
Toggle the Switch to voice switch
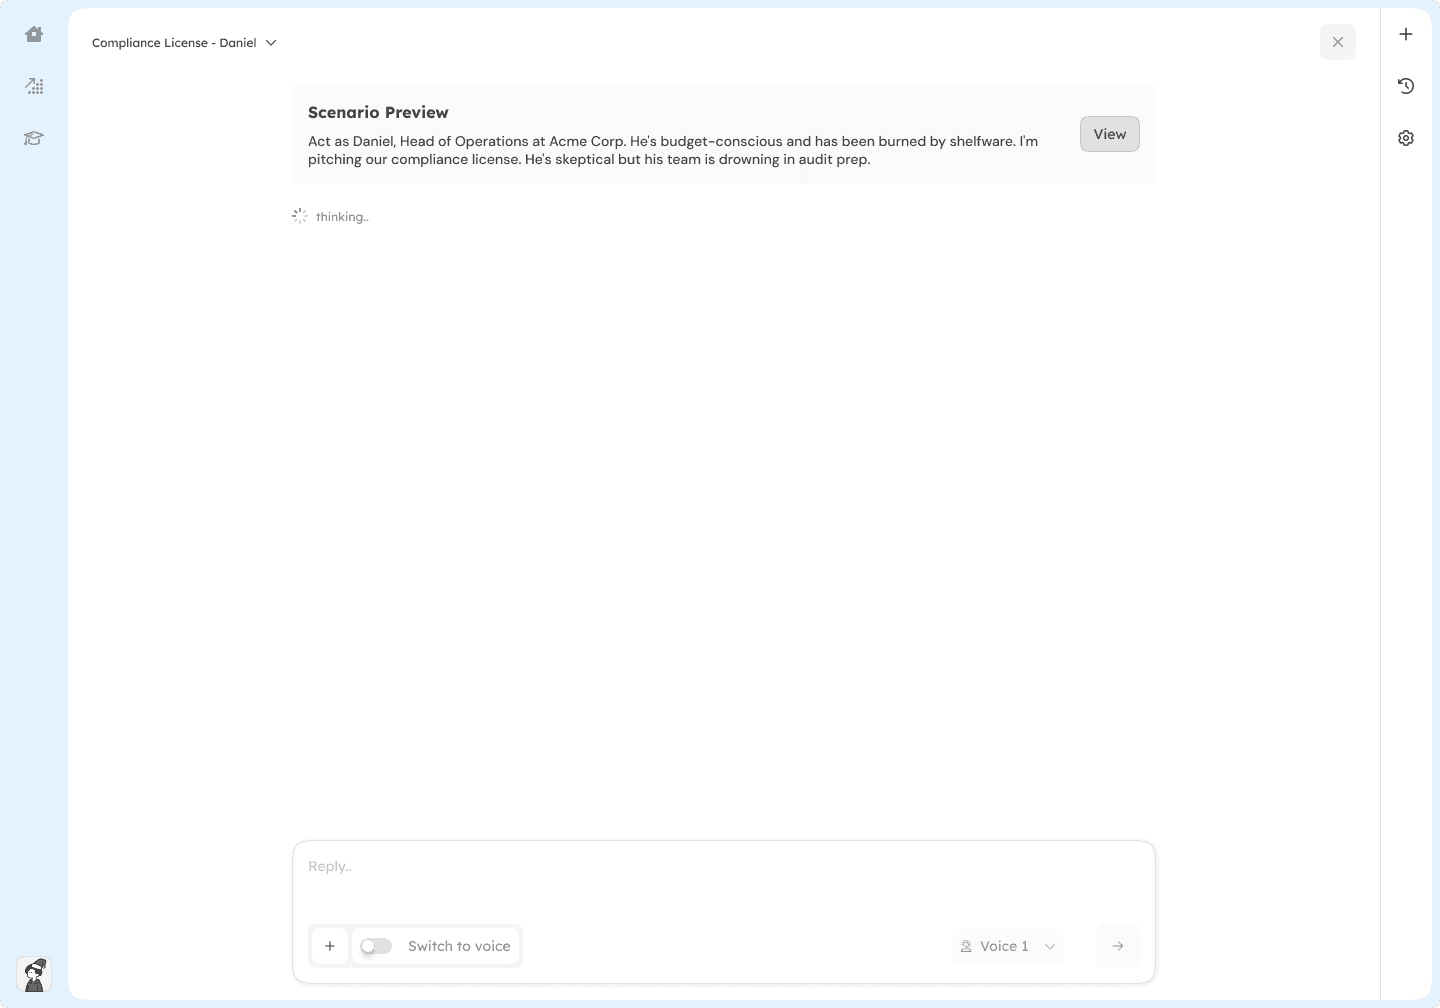[376, 946]
